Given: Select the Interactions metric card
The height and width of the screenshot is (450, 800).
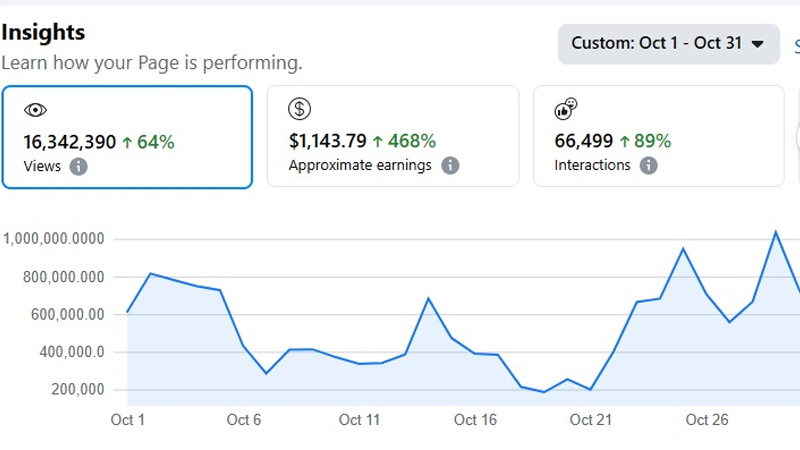Looking at the screenshot, I should [x=658, y=136].
